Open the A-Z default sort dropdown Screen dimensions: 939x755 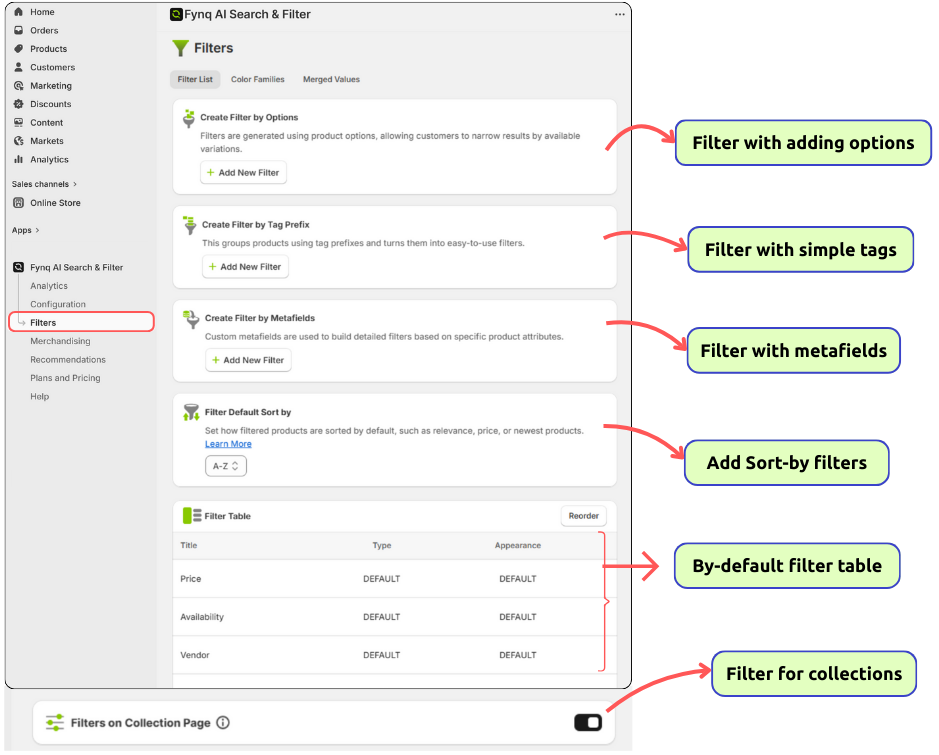tap(226, 466)
